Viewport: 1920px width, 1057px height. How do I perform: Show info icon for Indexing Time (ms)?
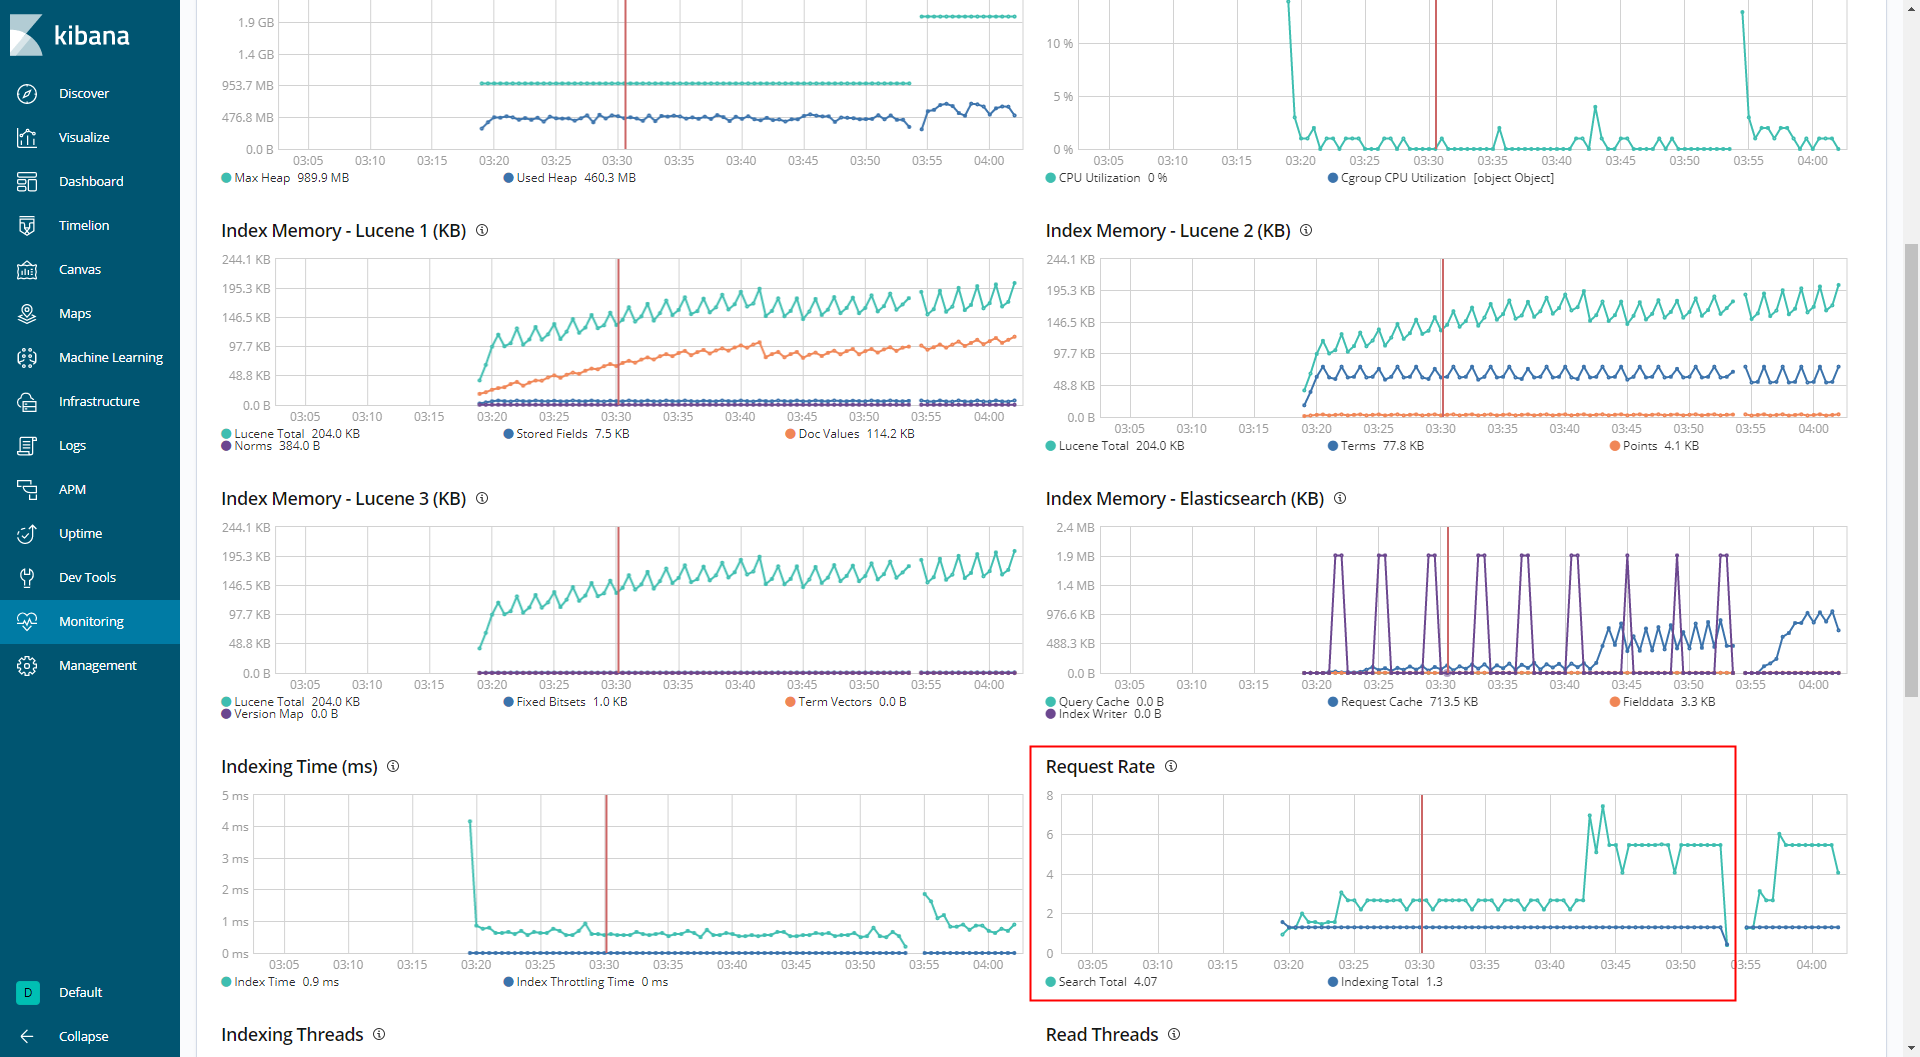pos(393,766)
